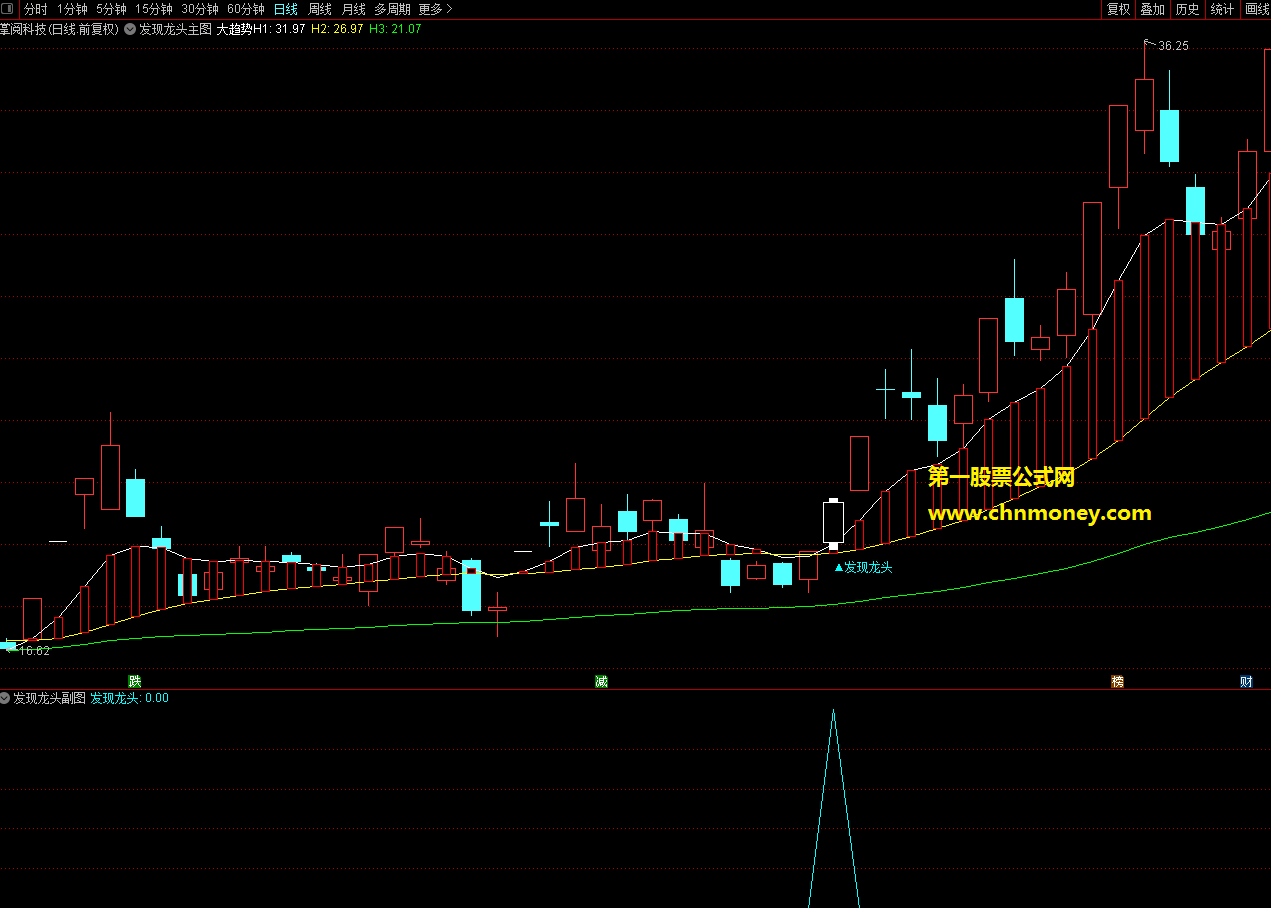Switch to the 分时 intraday view
Viewport: 1271px width, 908px height.
(x=36, y=9)
